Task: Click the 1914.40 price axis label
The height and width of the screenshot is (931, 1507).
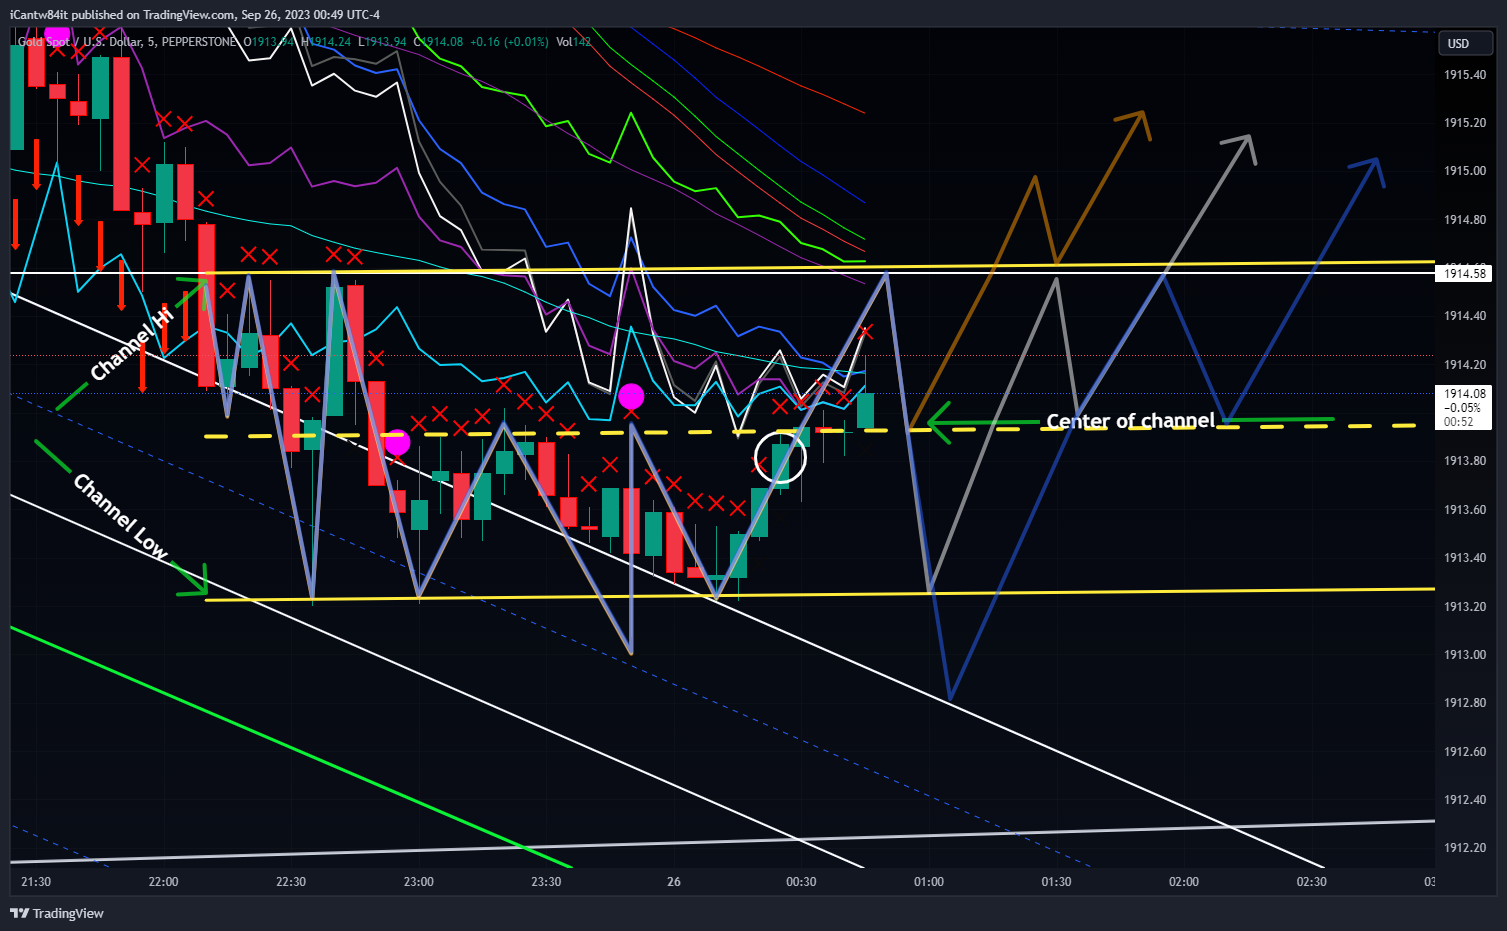Action: coord(1465,316)
